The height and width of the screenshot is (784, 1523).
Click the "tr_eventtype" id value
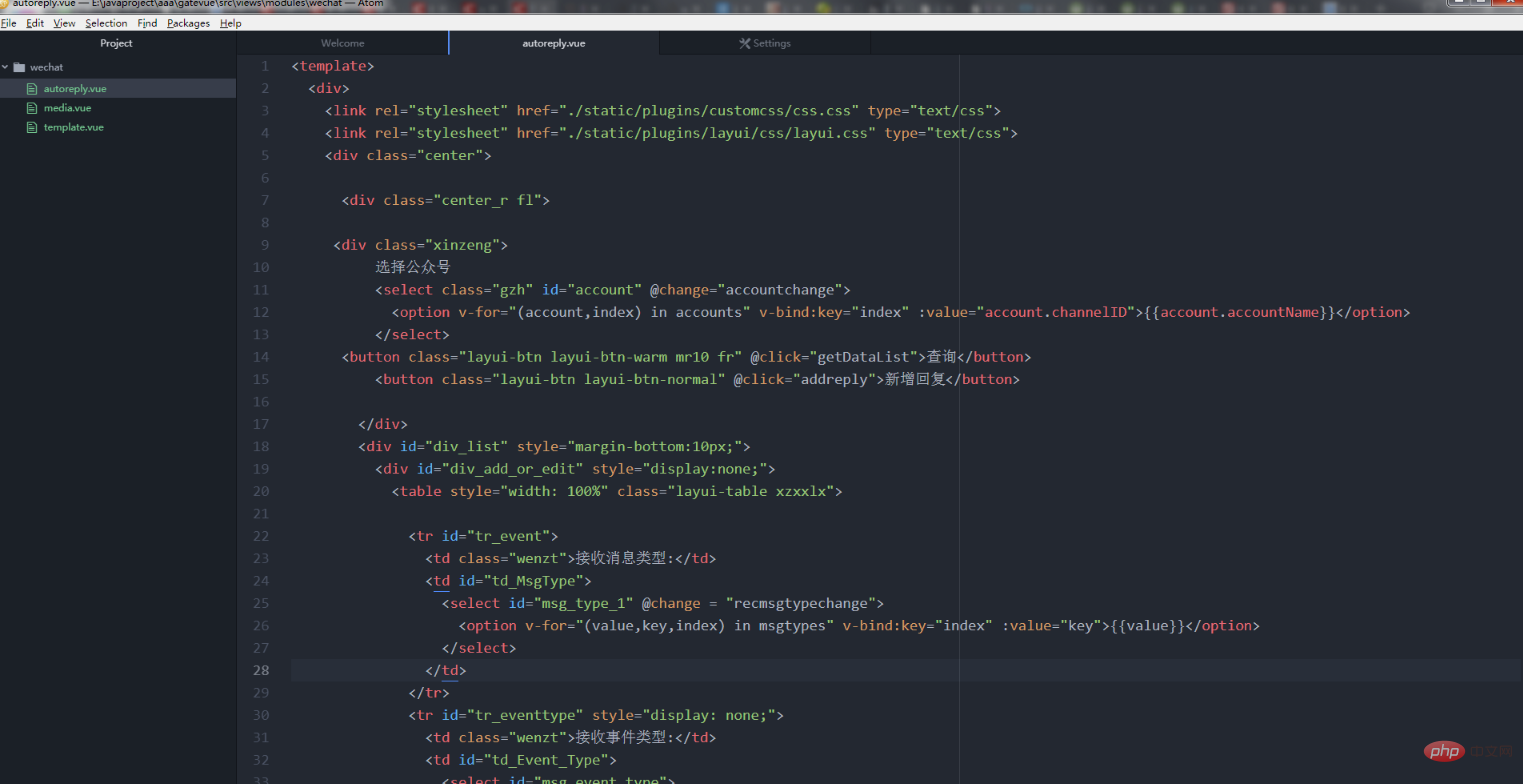[x=526, y=715]
